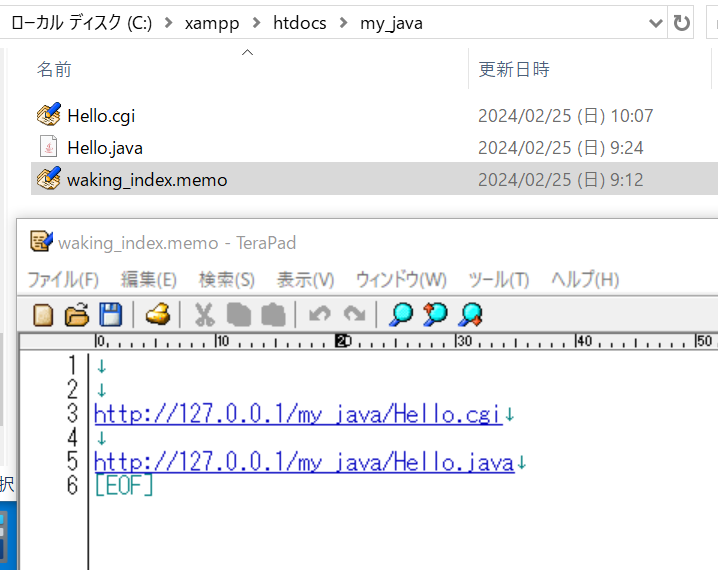This screenshot has width=718, height=570.
Task: Click the TeraPad title bar app icon
Action: [41, 241]
